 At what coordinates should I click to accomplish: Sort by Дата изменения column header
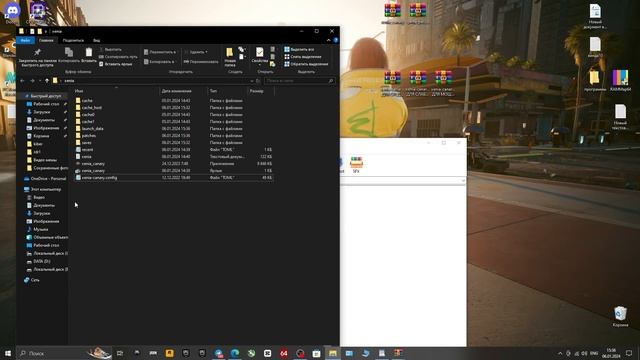pyautogui.click(x=183, y=91)
